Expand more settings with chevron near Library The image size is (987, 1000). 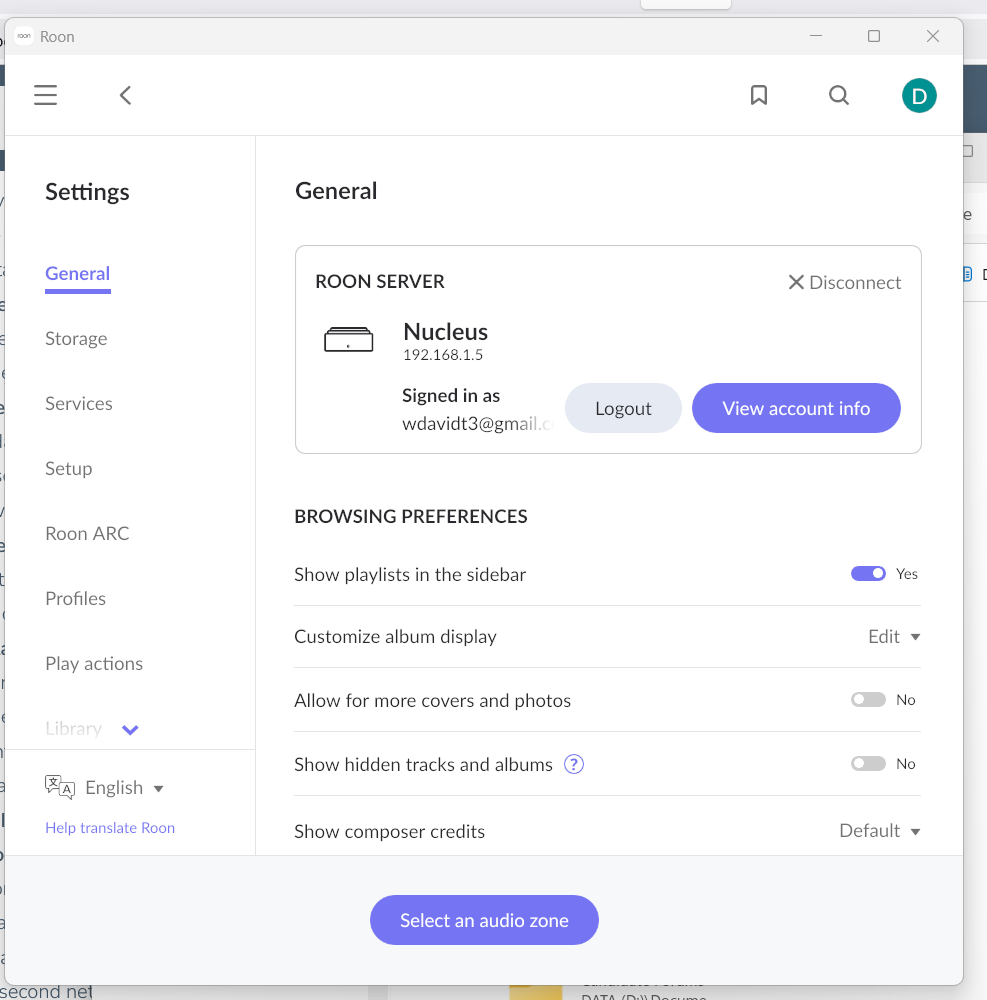pyautogui.click(x=130, y=729)
